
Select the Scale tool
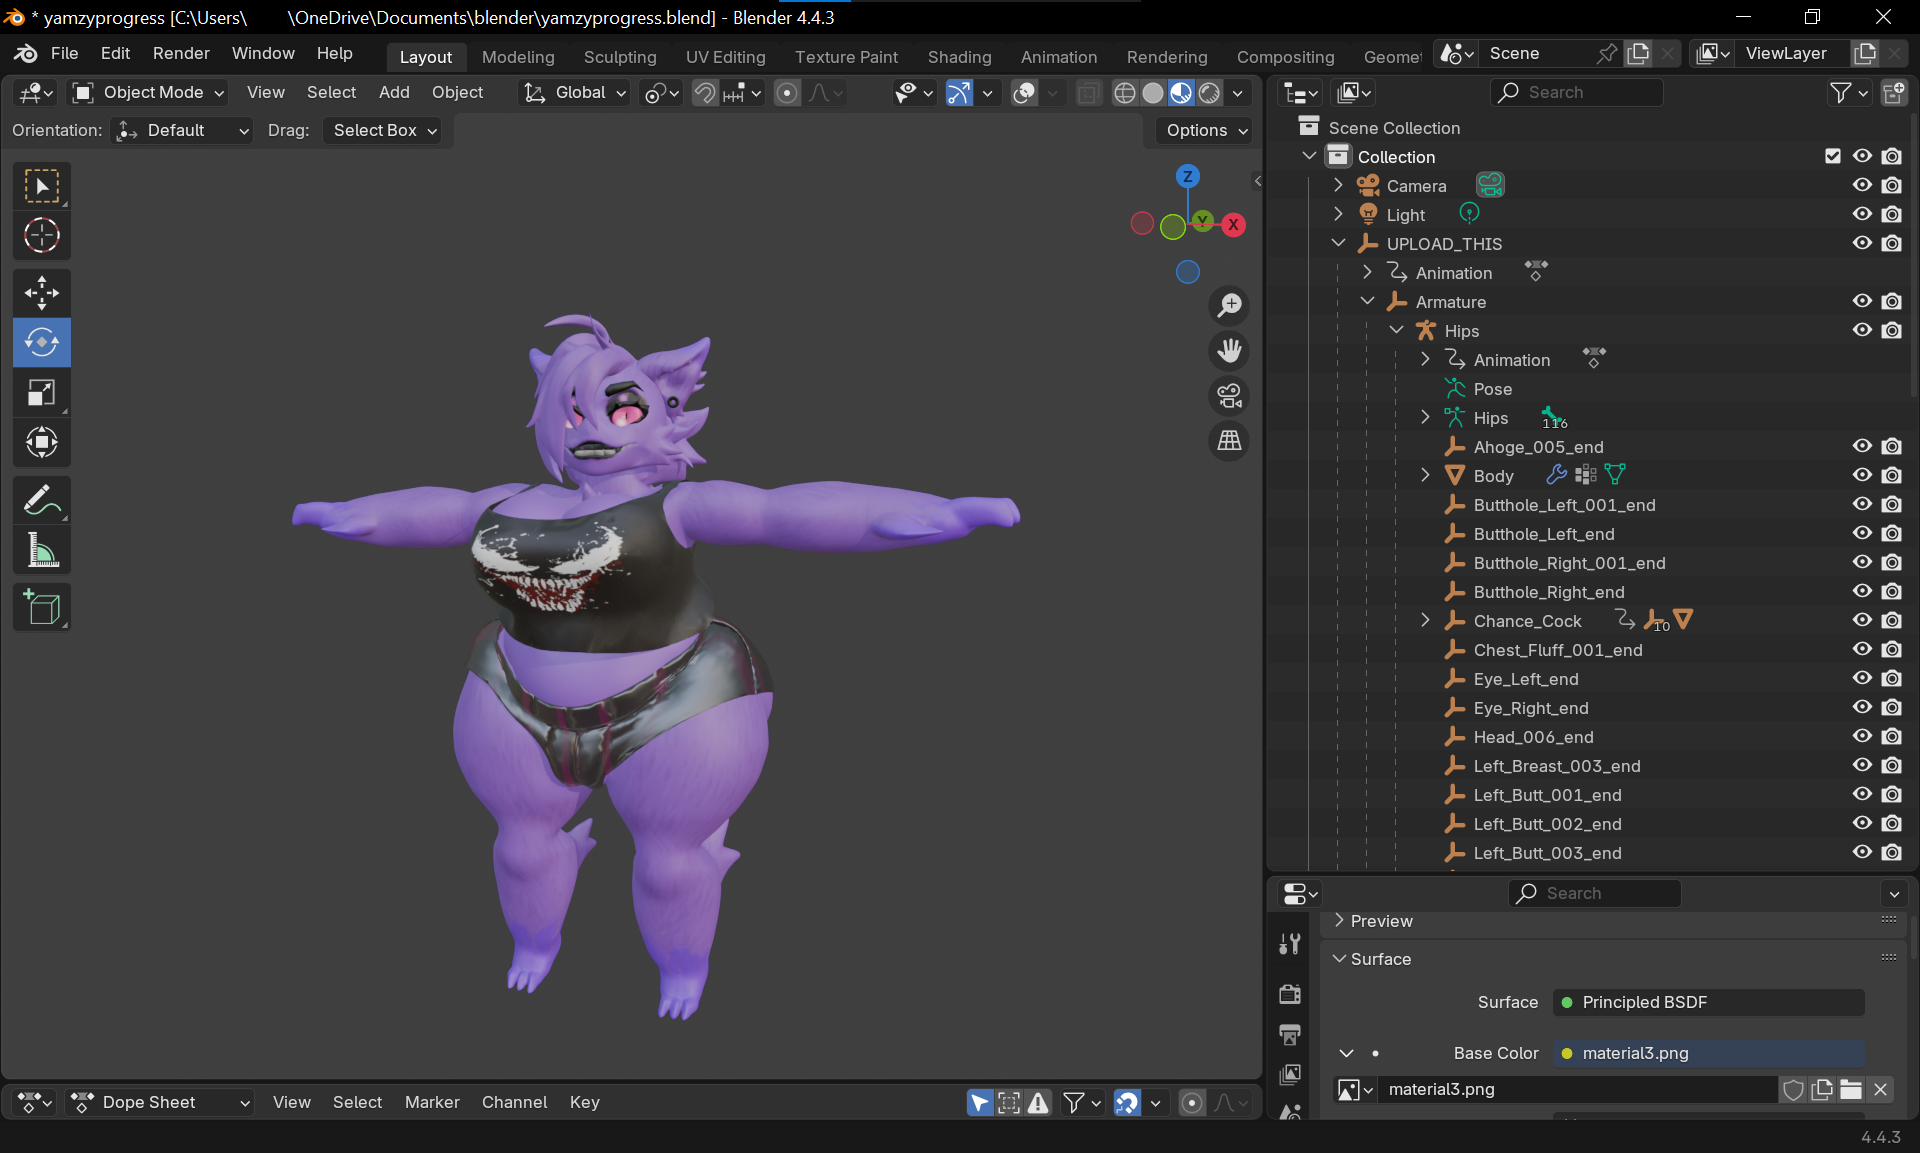(x=42, y=393)
